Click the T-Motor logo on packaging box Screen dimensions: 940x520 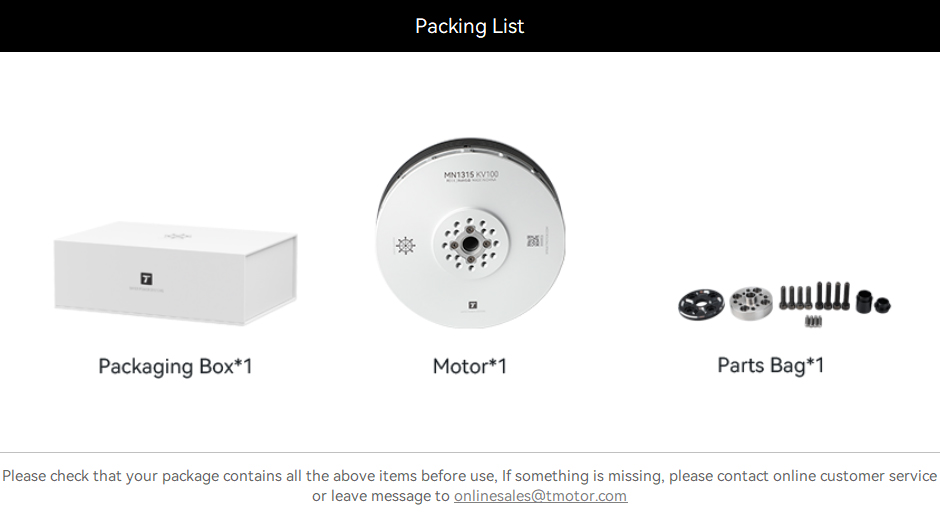click(146, 279)
